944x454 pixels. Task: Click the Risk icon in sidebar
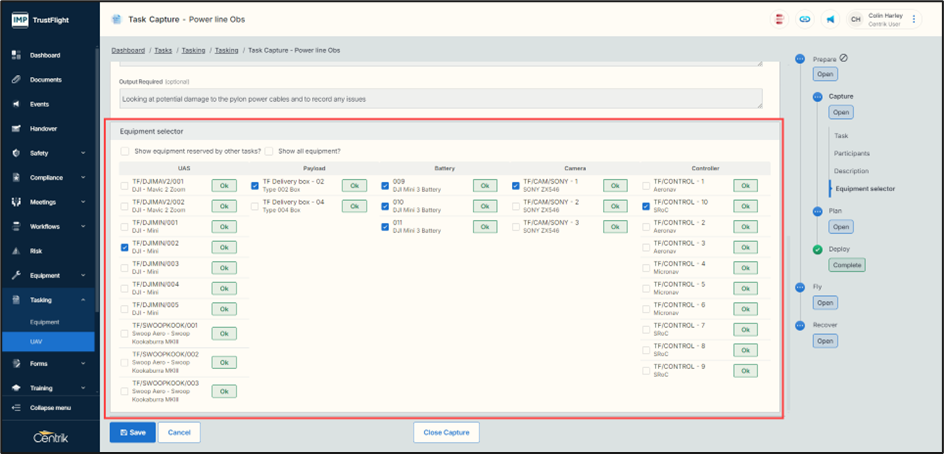[x=17, y=251]
